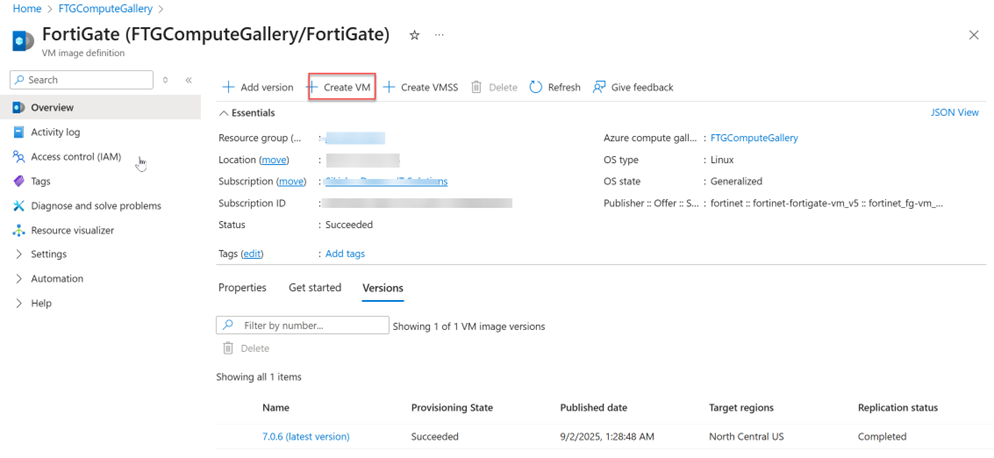Click the Create VMSS button

click(420, 87)
